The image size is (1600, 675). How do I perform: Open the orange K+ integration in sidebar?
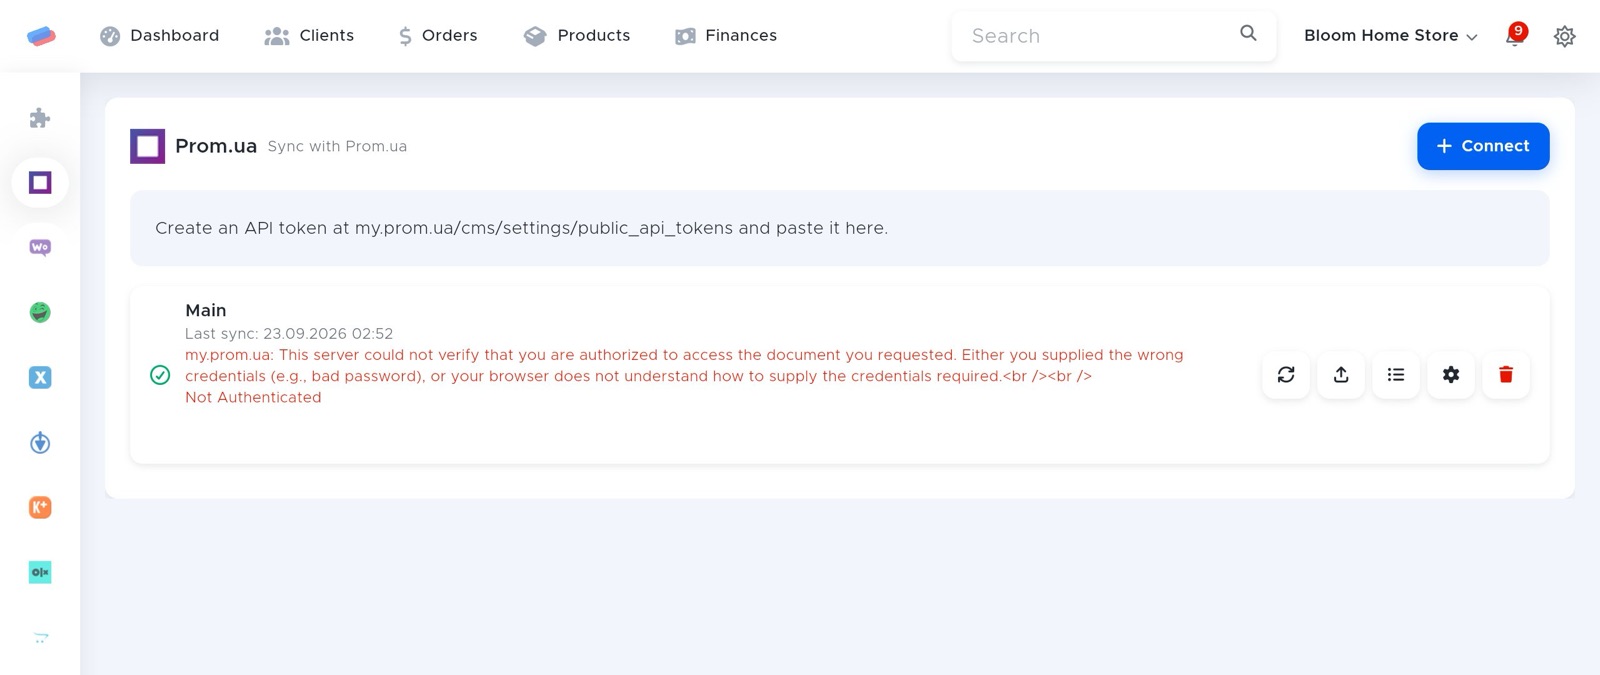(40, 508)
